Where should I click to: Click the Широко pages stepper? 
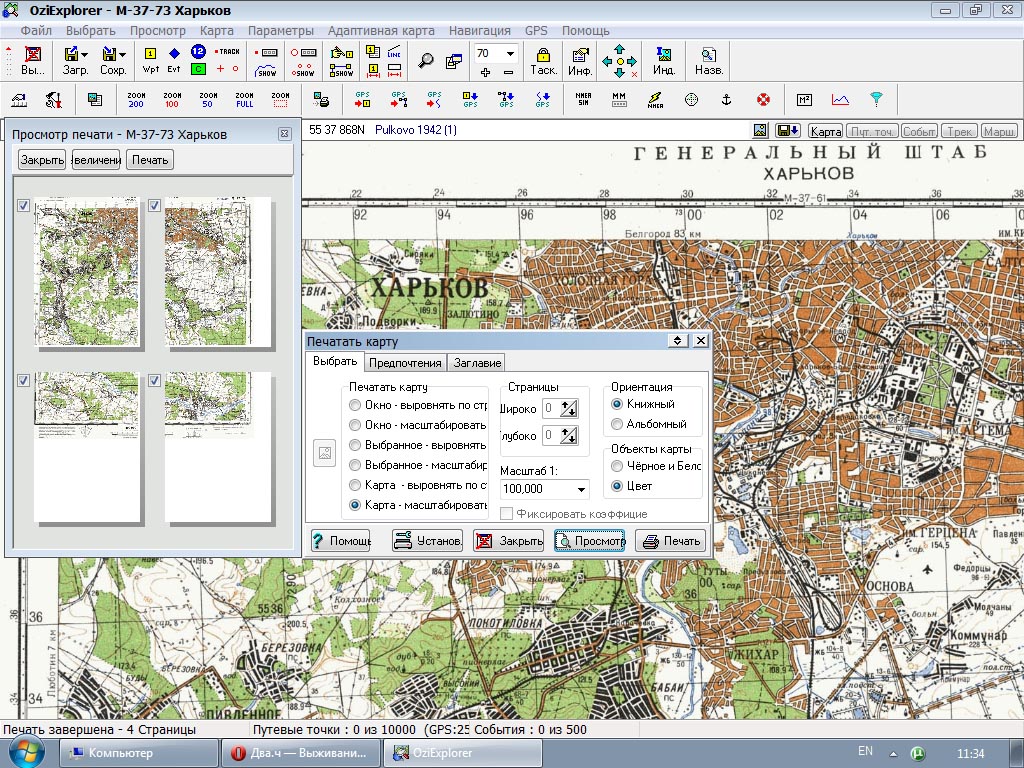tap(568, 409)
